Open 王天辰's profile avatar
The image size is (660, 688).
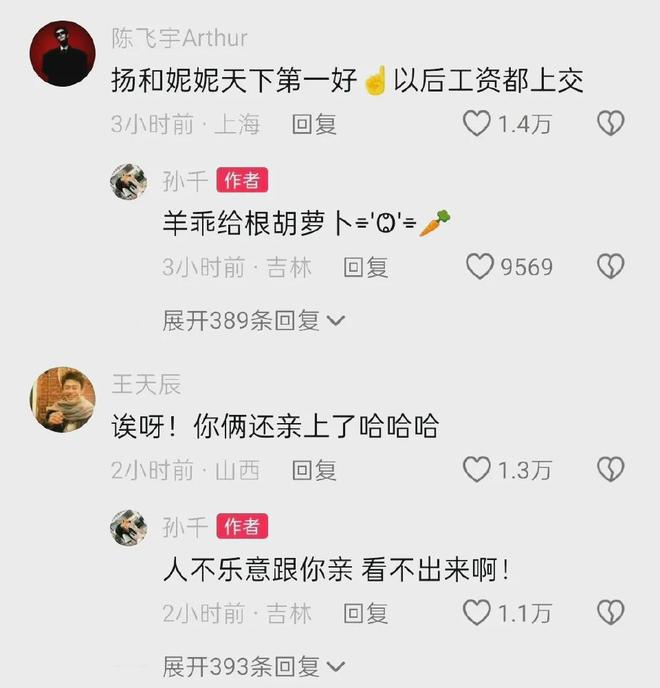click(x=63, y=400)
